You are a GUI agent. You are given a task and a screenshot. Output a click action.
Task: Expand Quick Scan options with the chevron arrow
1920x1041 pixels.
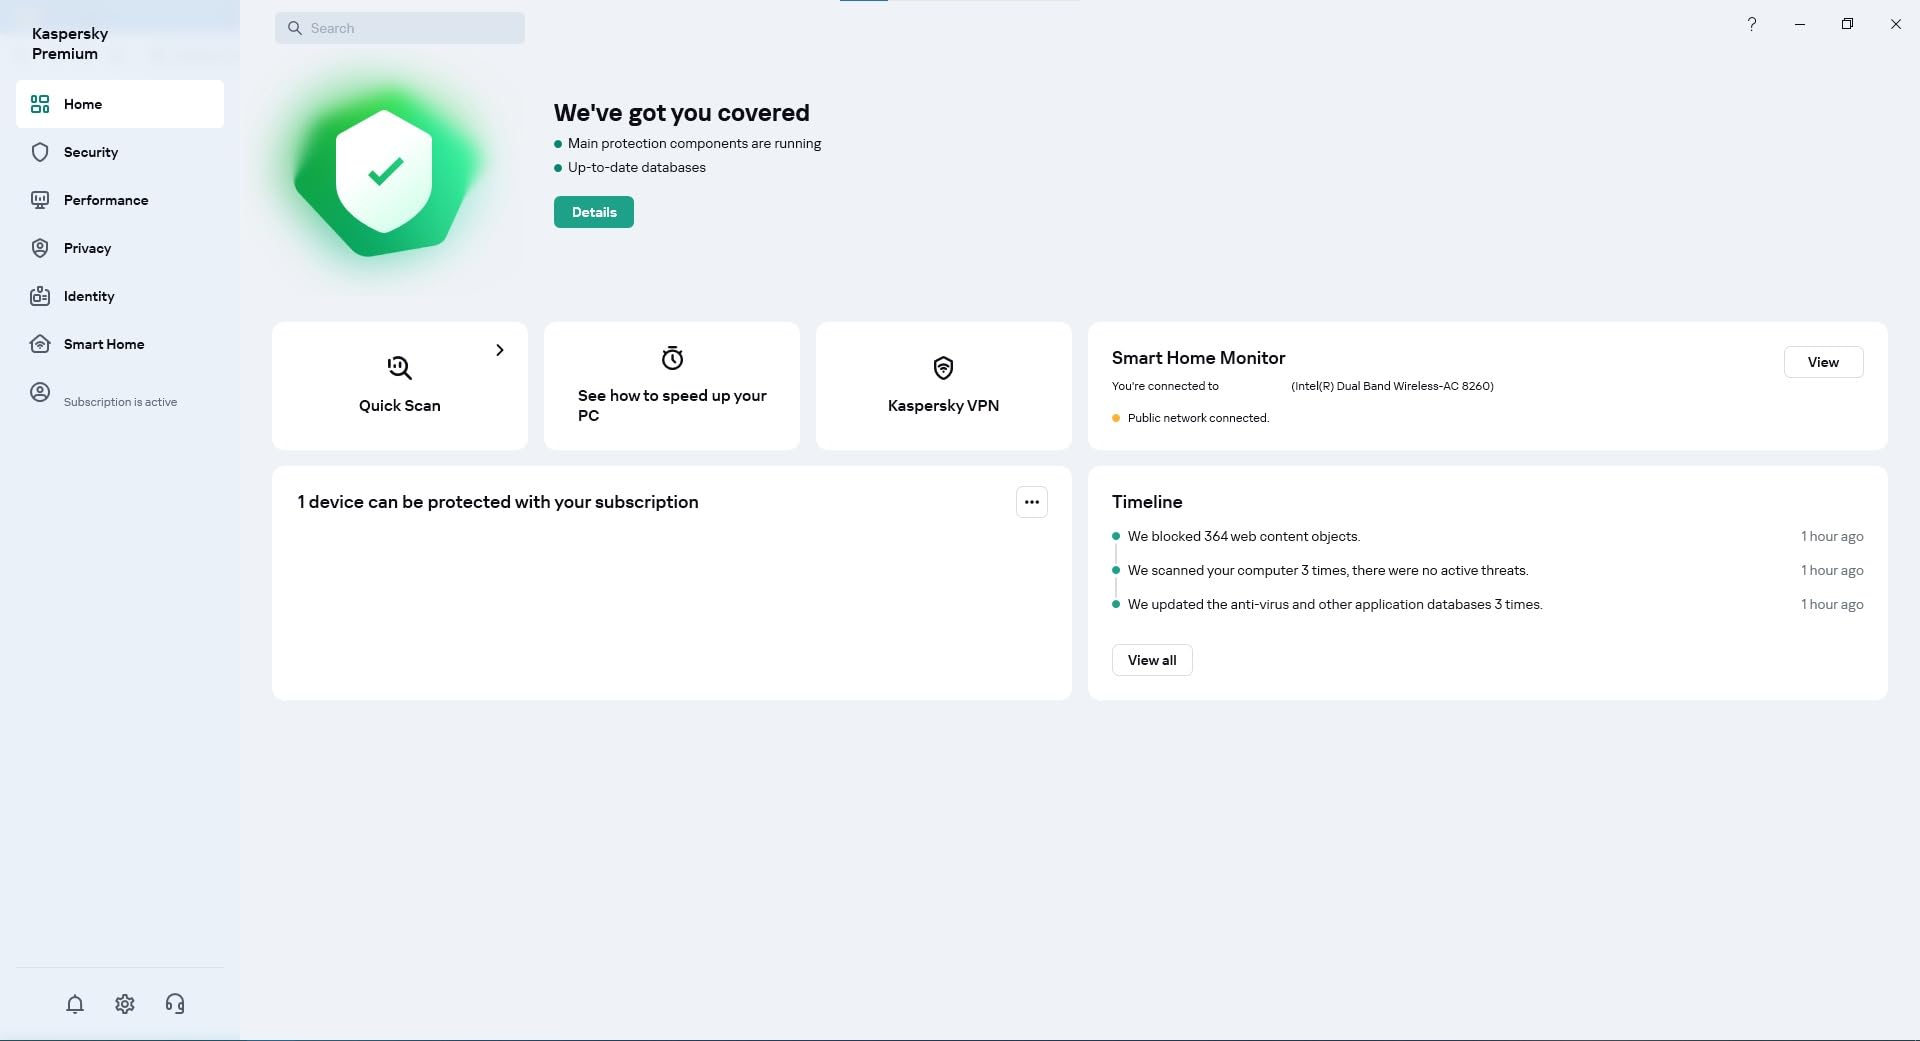[x=499, y=350]
